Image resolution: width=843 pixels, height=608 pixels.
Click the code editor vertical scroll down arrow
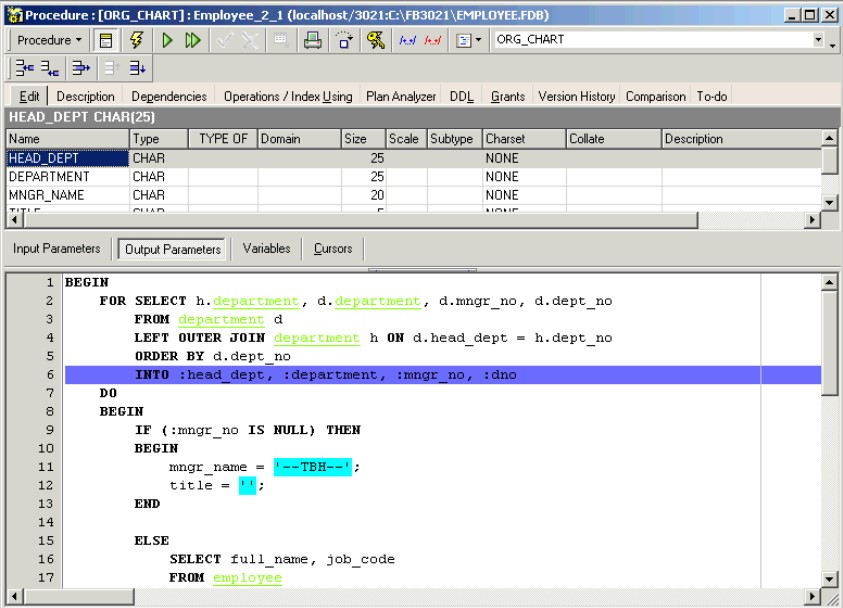[x=829, y=578]
